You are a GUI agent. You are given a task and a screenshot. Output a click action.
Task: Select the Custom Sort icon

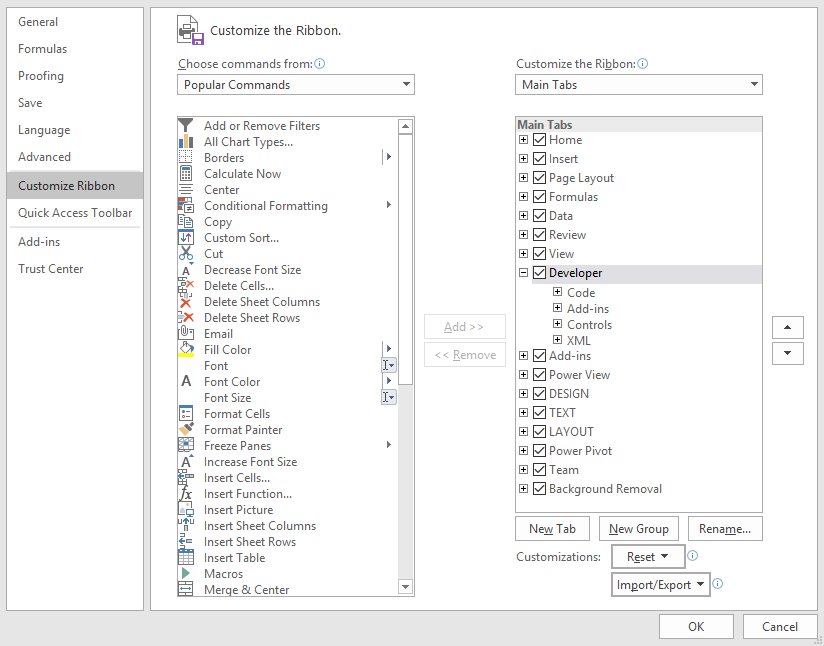pyautogui.click(x=186, y=238)
